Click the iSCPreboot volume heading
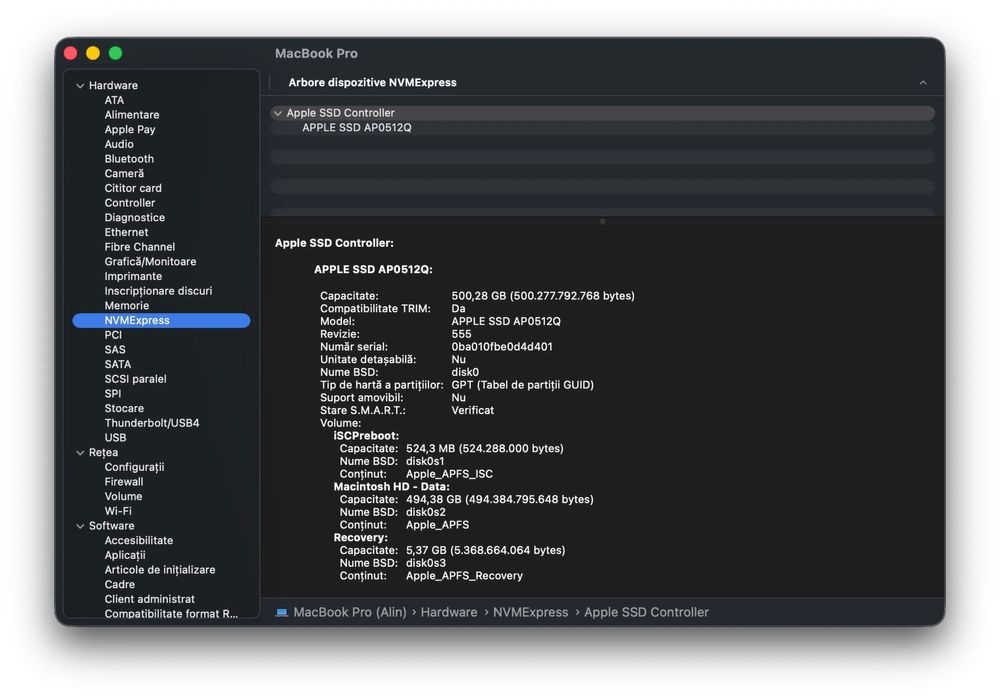 [x=366, y=436]
